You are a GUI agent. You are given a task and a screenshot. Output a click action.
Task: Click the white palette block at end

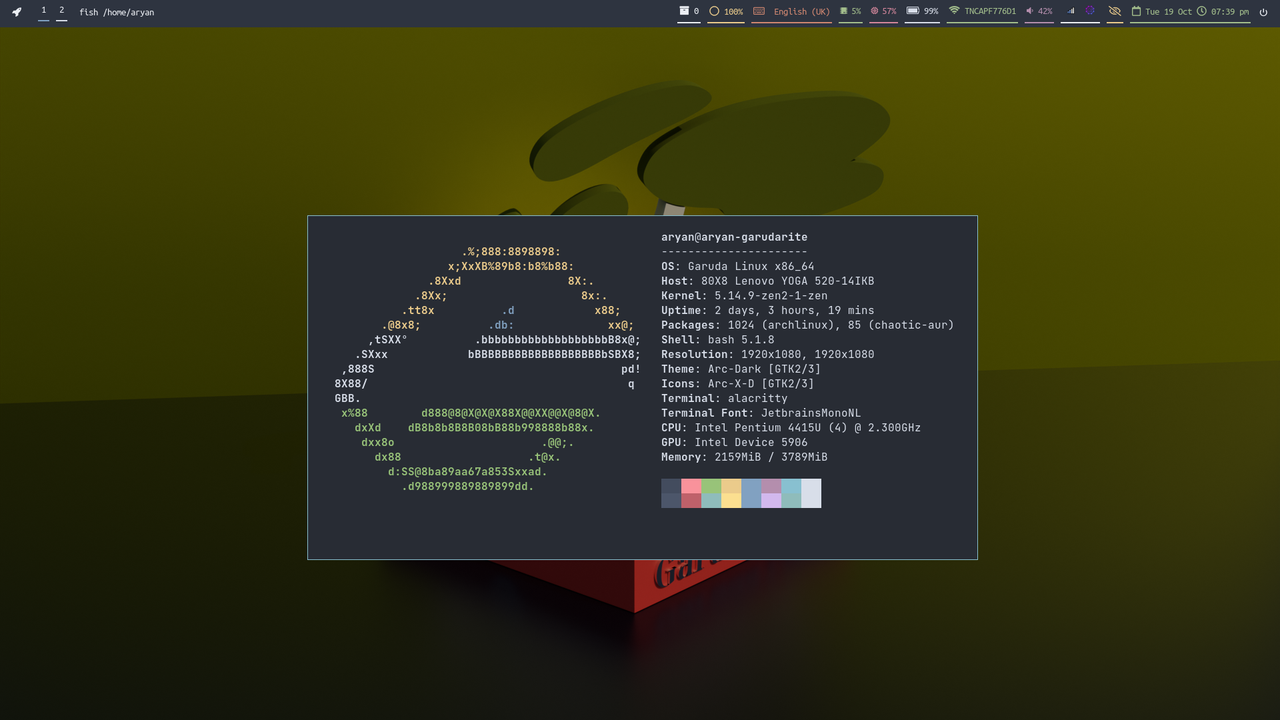pyautogui.click(x=811, y=493)
